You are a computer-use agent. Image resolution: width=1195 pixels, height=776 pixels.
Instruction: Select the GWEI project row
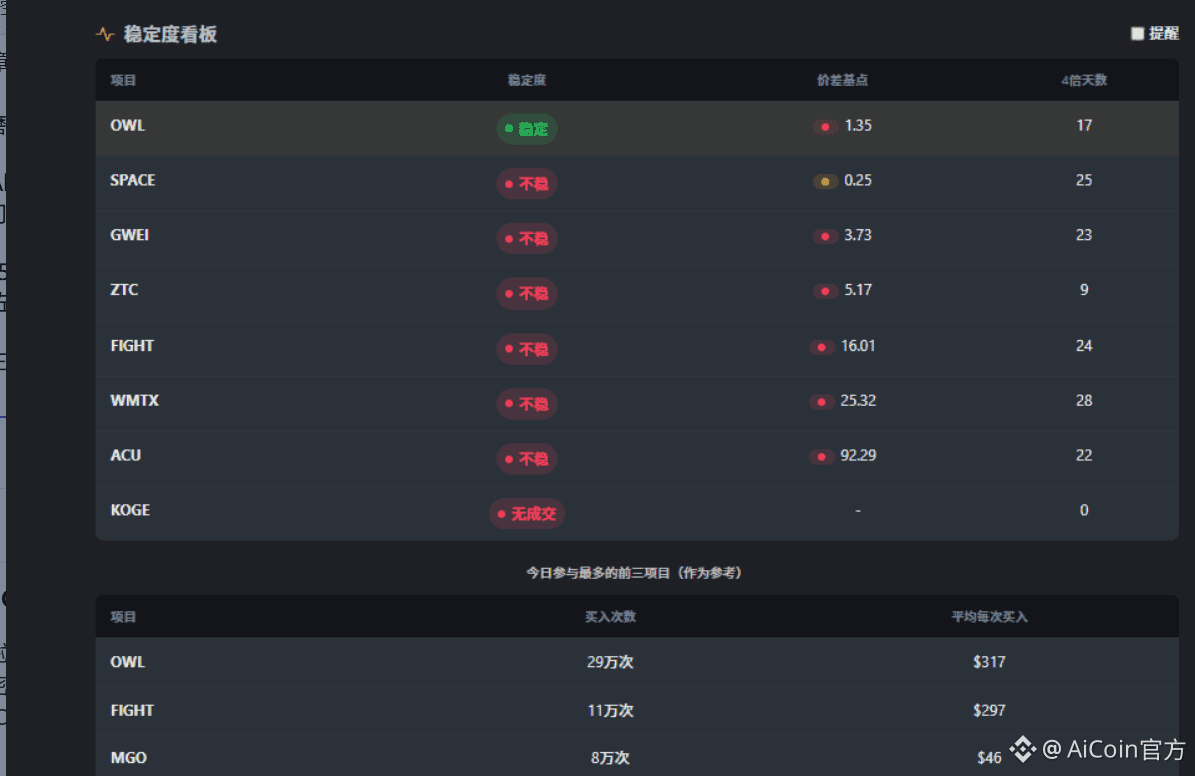pos(130,235)
